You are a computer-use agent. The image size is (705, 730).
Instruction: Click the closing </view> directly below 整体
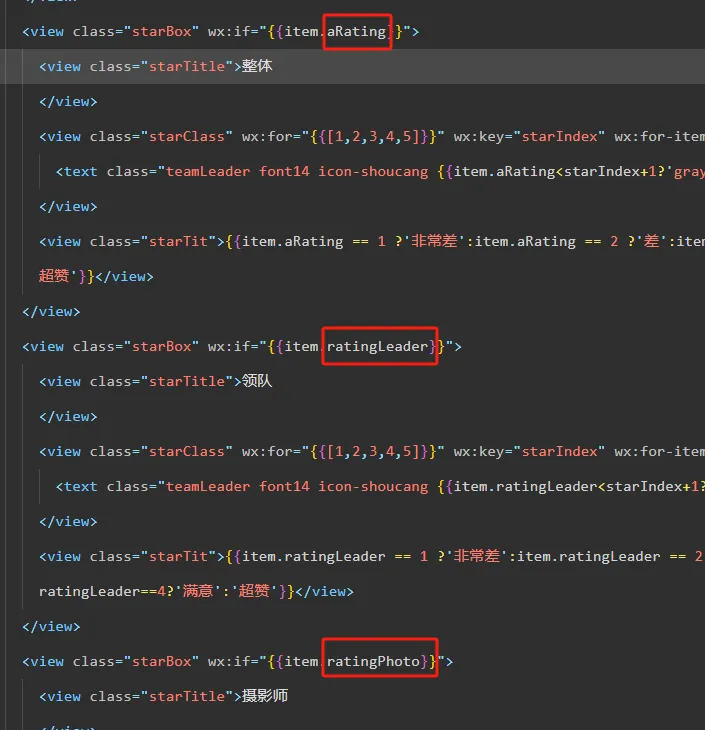click(68, 101)
